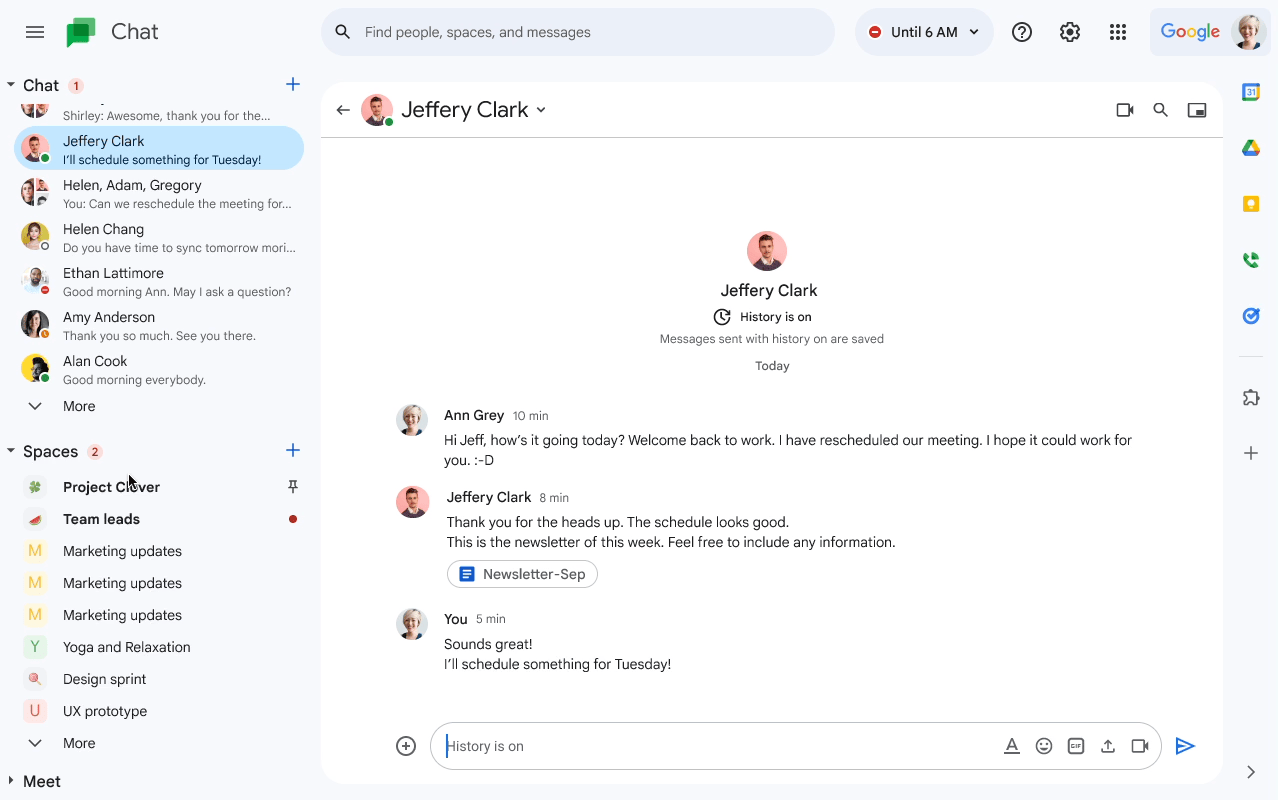Insert a GIF into the message
The width and height of the screenshot is (1278, 800).
(x=1075, y=745)
